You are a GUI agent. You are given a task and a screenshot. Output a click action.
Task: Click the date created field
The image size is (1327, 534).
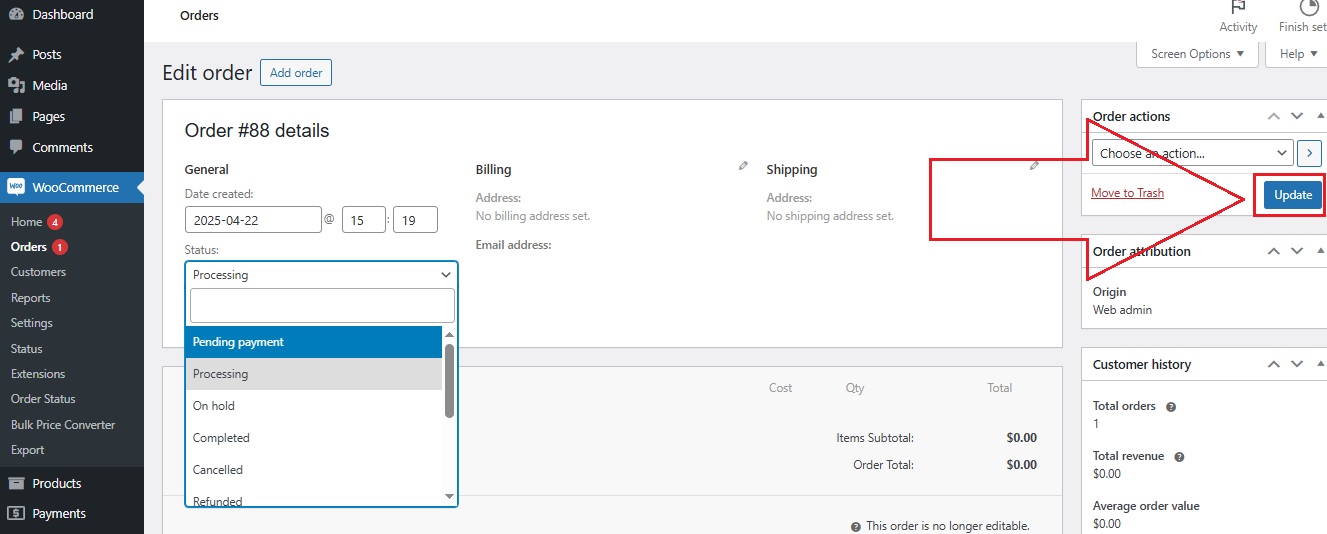pyautogui.click(x=253, y=220)
